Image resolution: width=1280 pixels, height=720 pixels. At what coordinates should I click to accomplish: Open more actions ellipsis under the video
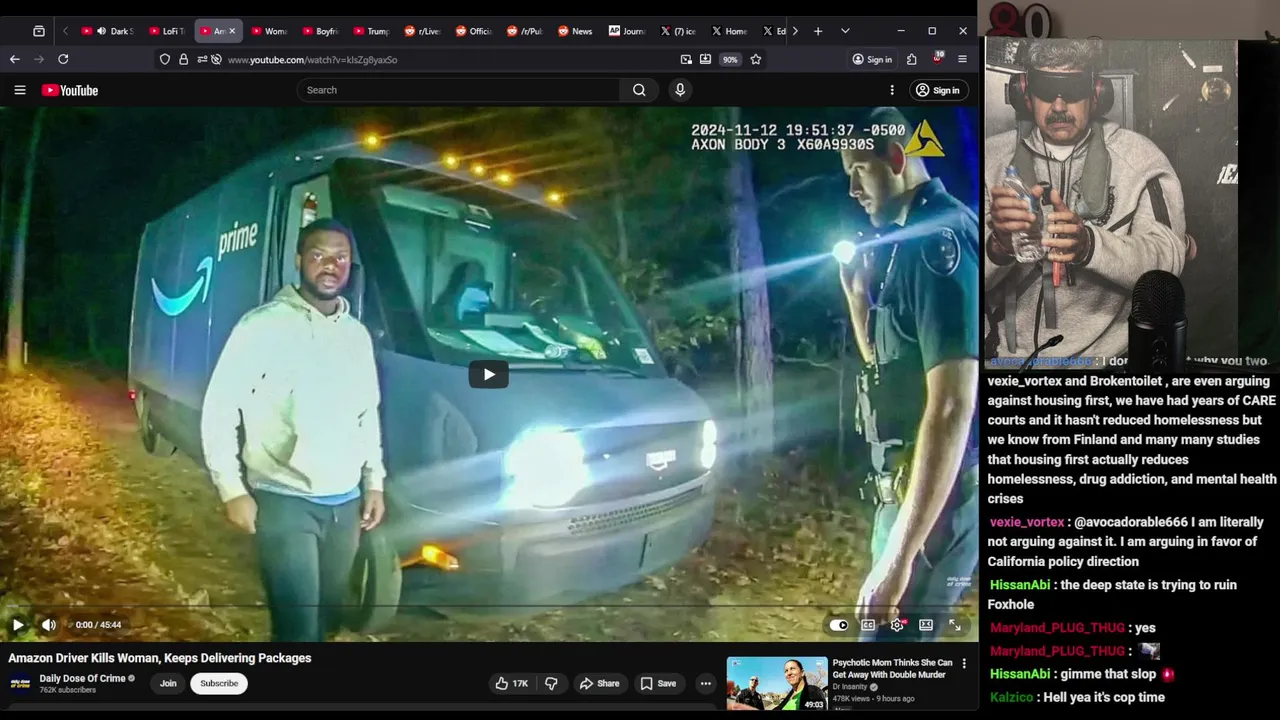point(706,683)
